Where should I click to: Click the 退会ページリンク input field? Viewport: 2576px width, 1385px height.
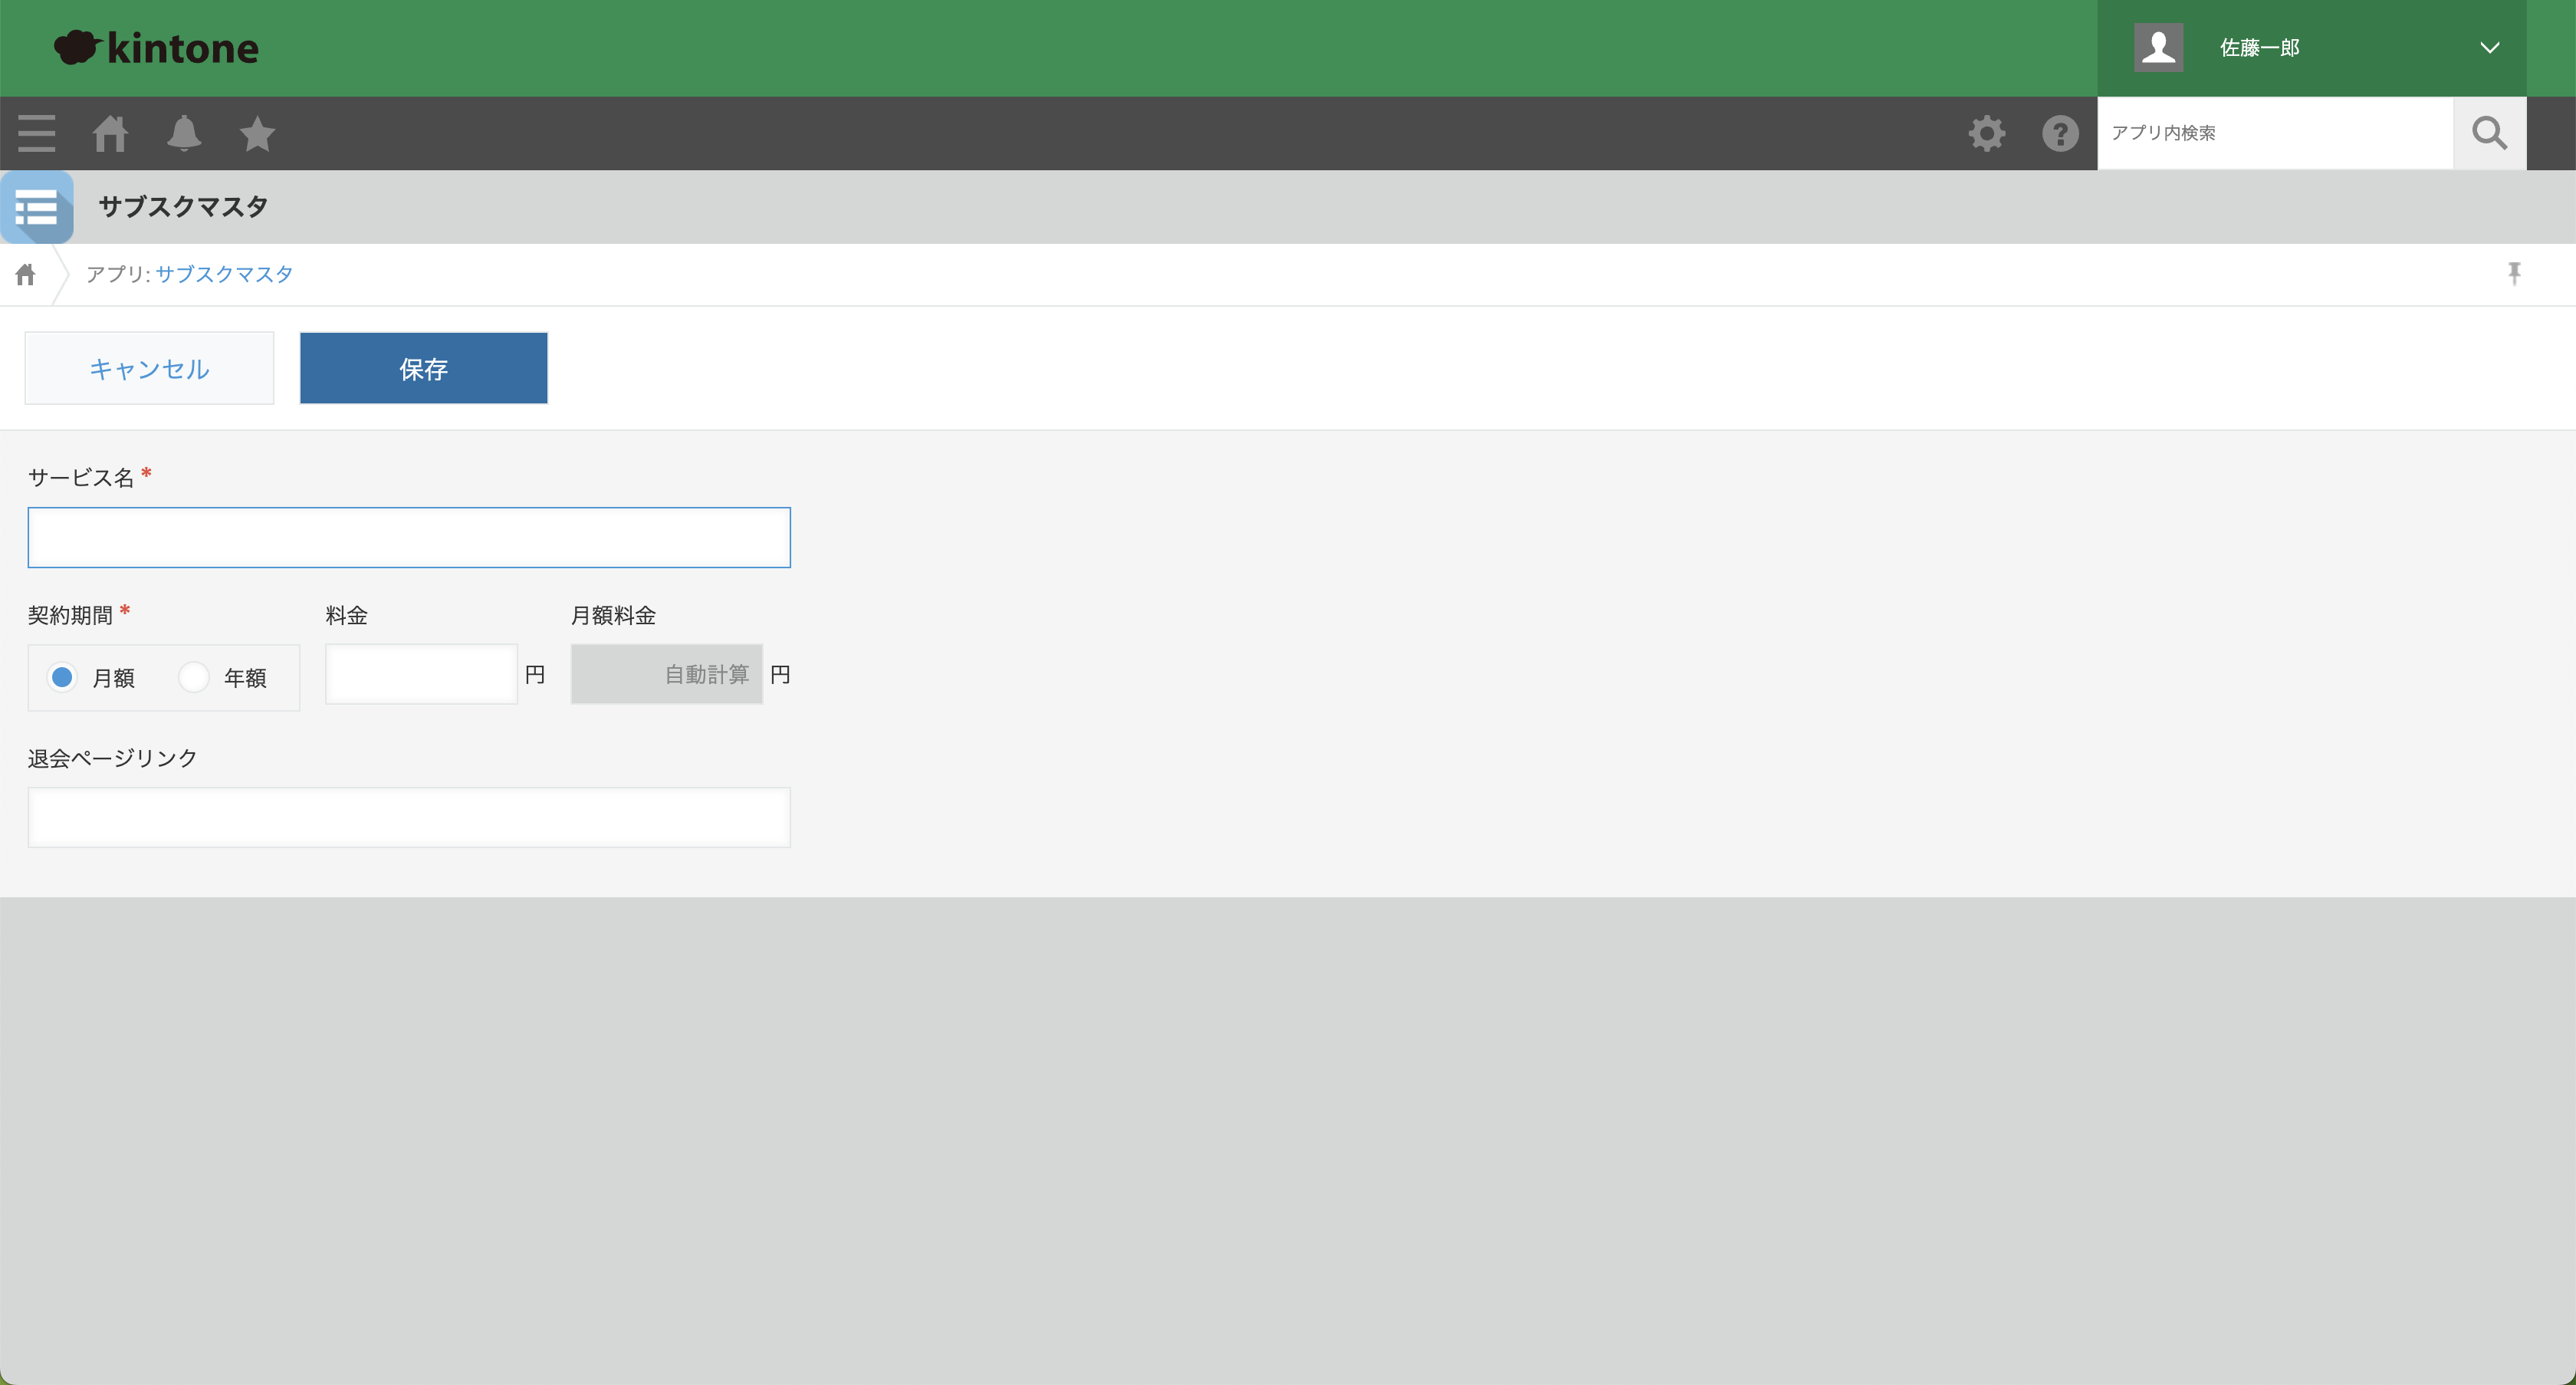point(409,817)
